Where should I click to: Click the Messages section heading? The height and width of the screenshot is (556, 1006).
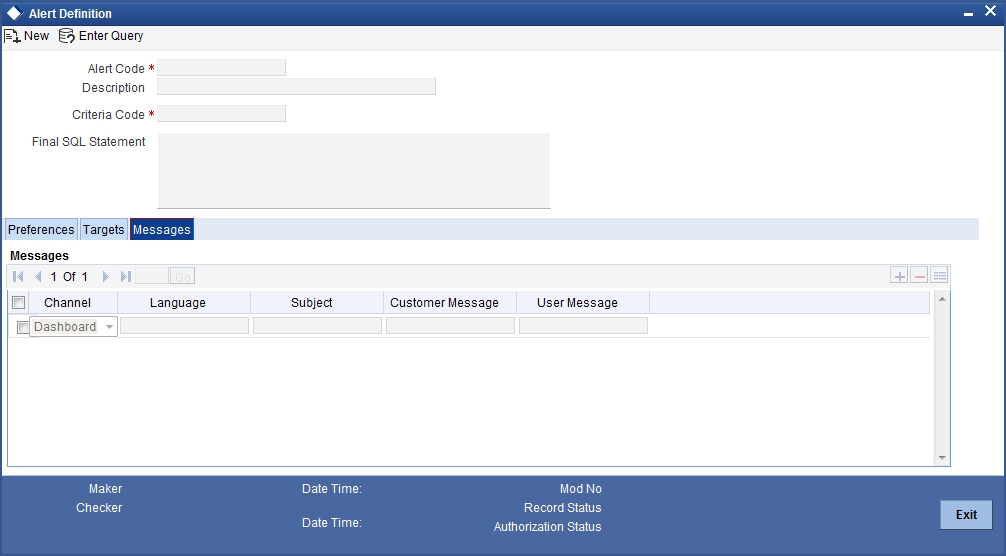39,256
